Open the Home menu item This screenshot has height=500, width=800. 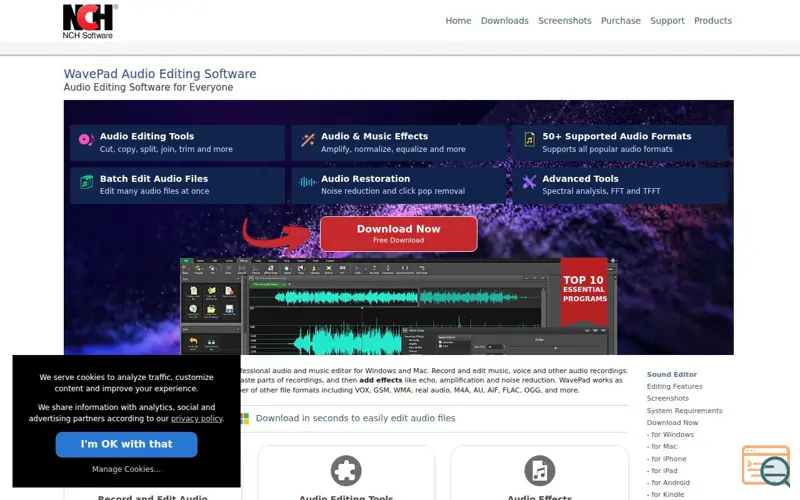coord(458,21)
